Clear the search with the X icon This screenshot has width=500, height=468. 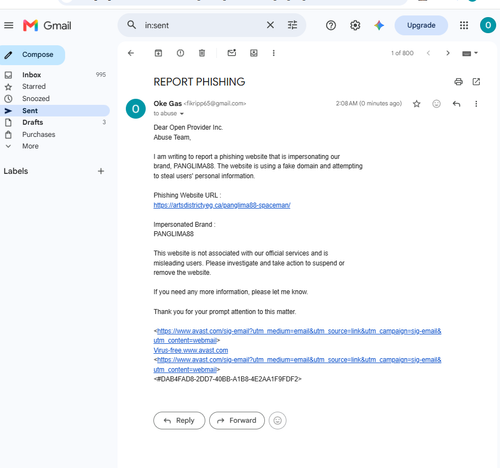(x=270, y=25)
